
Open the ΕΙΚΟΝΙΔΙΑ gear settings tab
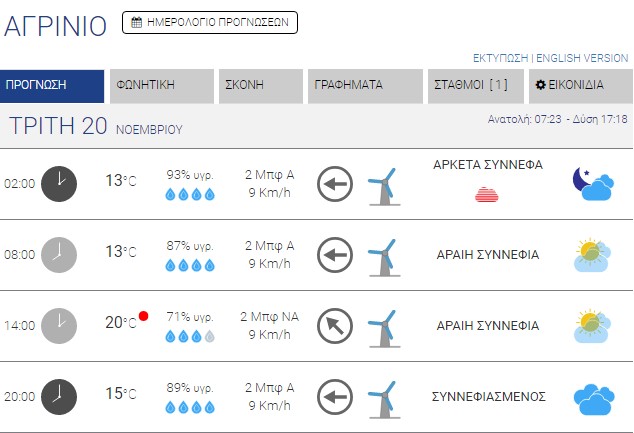[x=581, y=86]
